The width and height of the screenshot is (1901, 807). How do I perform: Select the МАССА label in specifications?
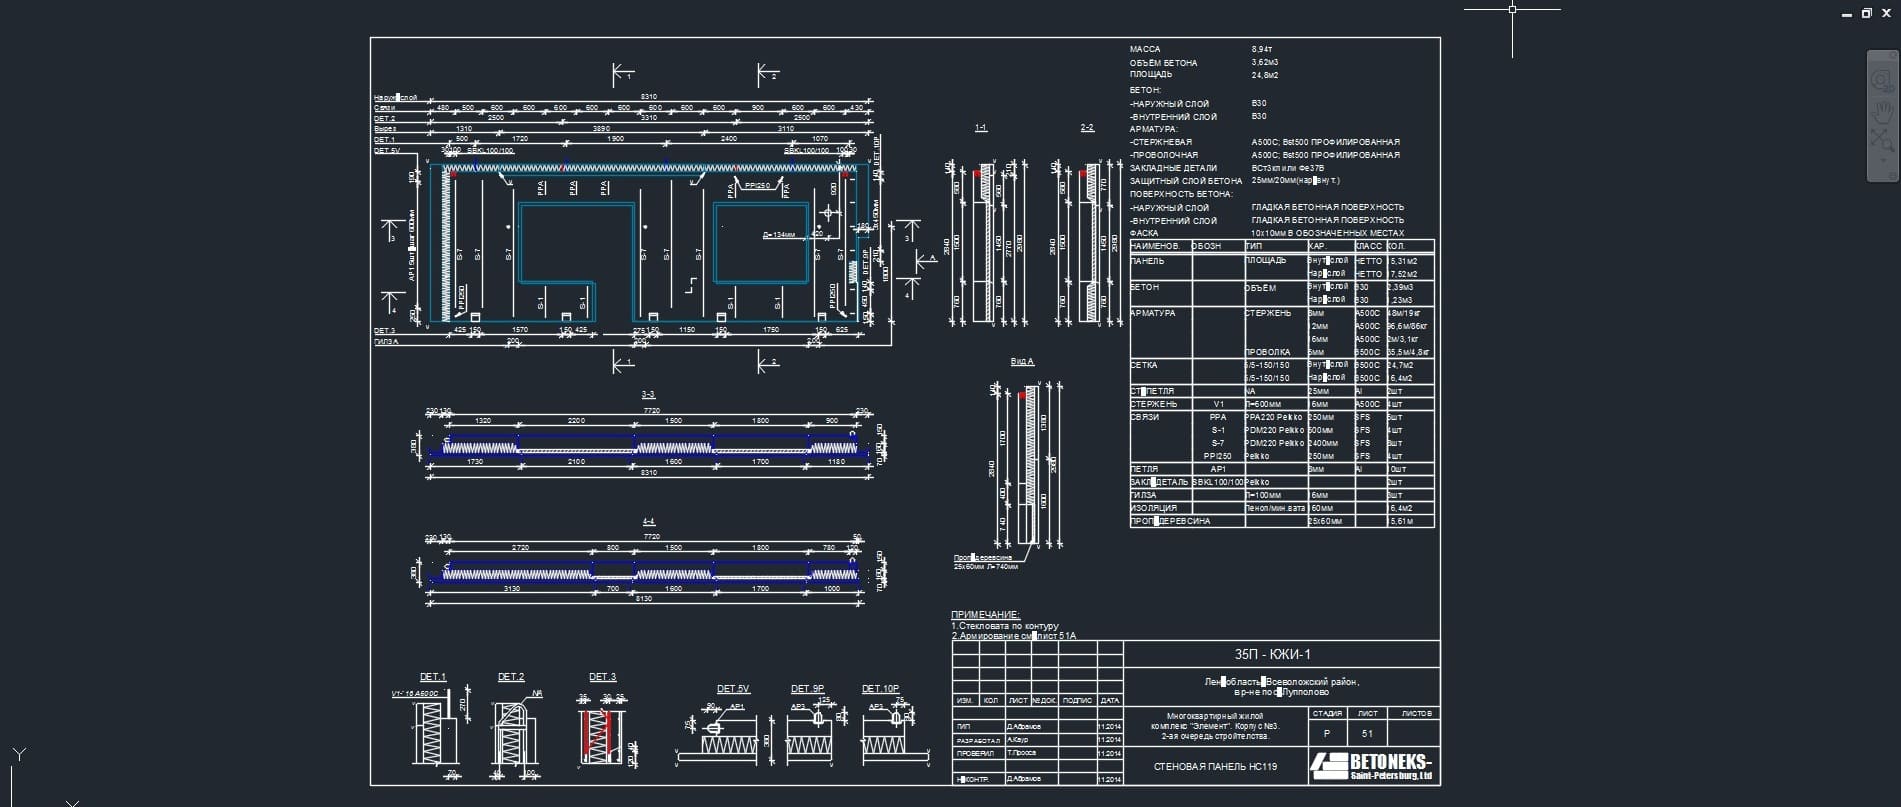tap(1145, 49)
